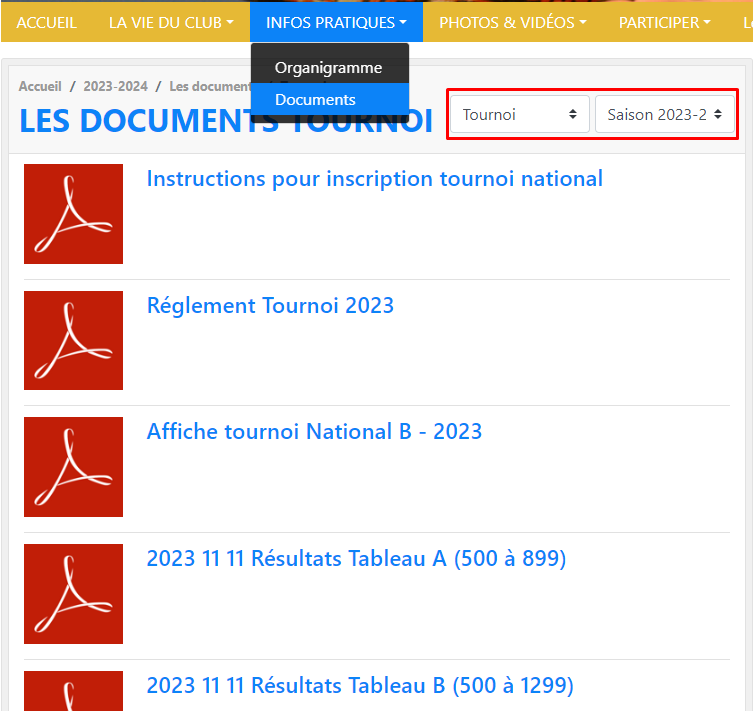Open Résultats Tableau B (500 à 1299)
The width and height of the screenshot is (753, 711).
(360, 685)
